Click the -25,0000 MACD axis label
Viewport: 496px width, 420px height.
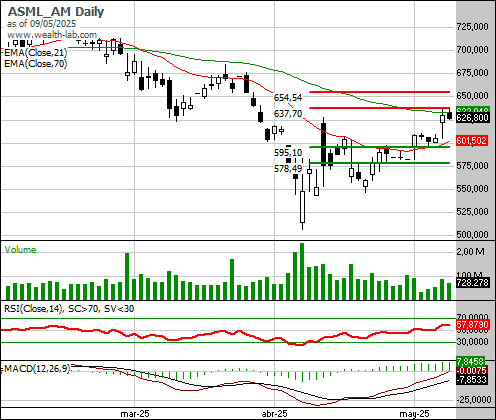click(x=473, y=399)
